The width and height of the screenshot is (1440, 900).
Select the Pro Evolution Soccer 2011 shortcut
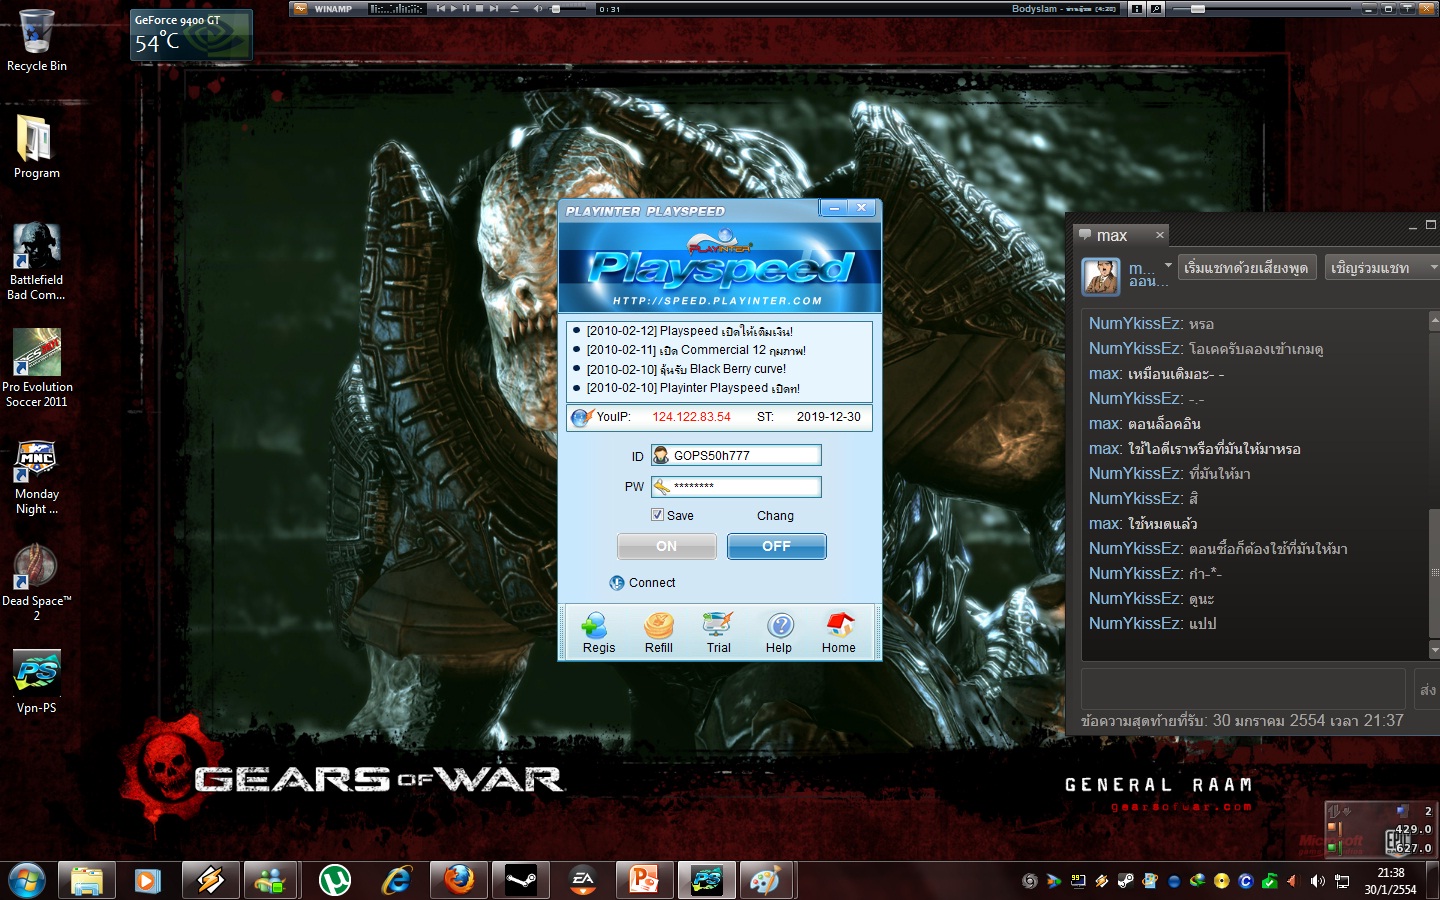[37, 368]
